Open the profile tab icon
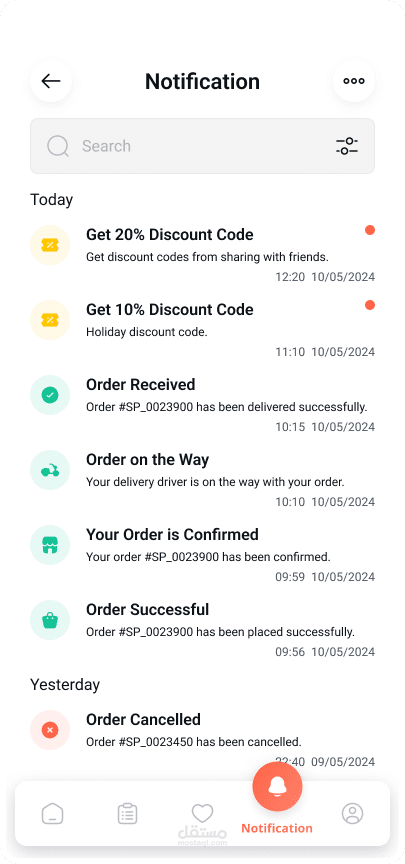 352,813
